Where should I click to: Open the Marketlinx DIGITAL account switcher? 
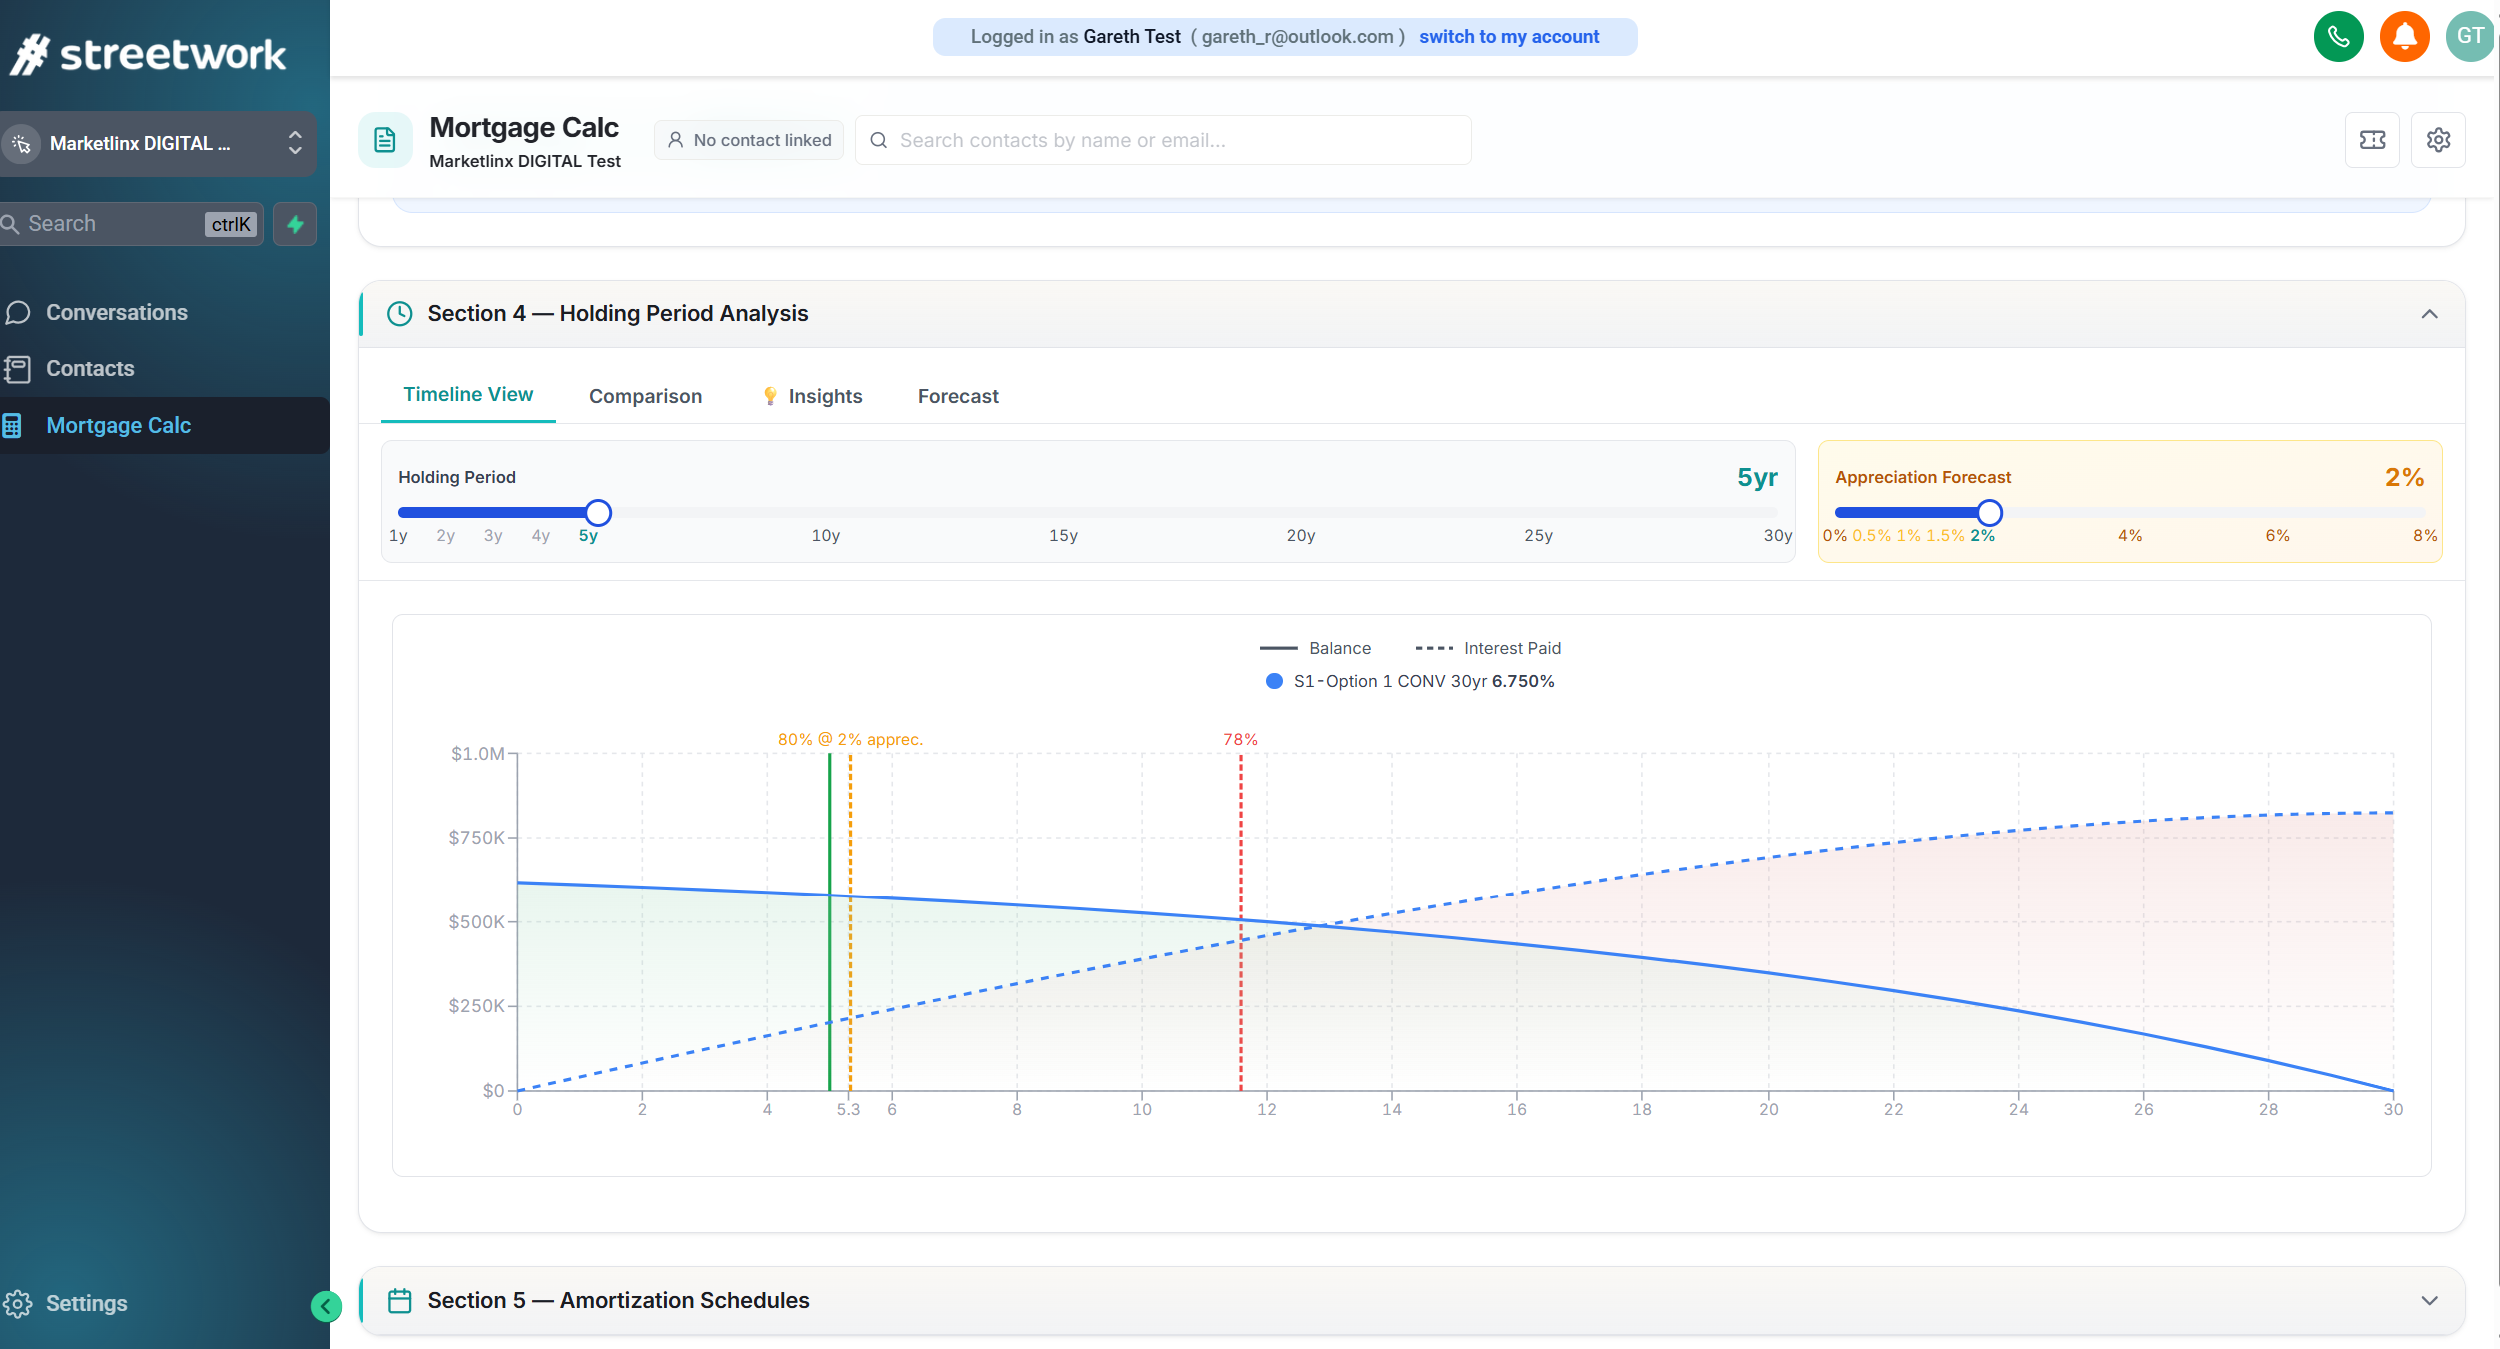[158, 144]
